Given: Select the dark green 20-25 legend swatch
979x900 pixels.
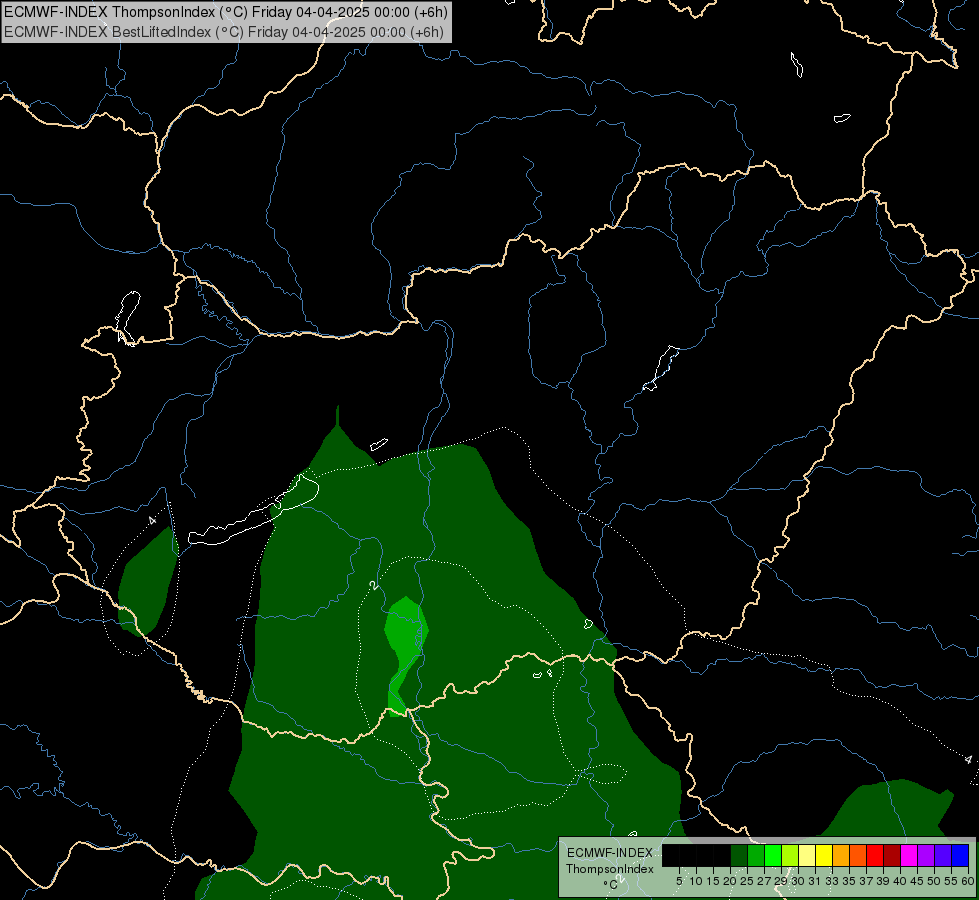Looking at the screenshot, I should pyautogui.click(x=739, y=855).
